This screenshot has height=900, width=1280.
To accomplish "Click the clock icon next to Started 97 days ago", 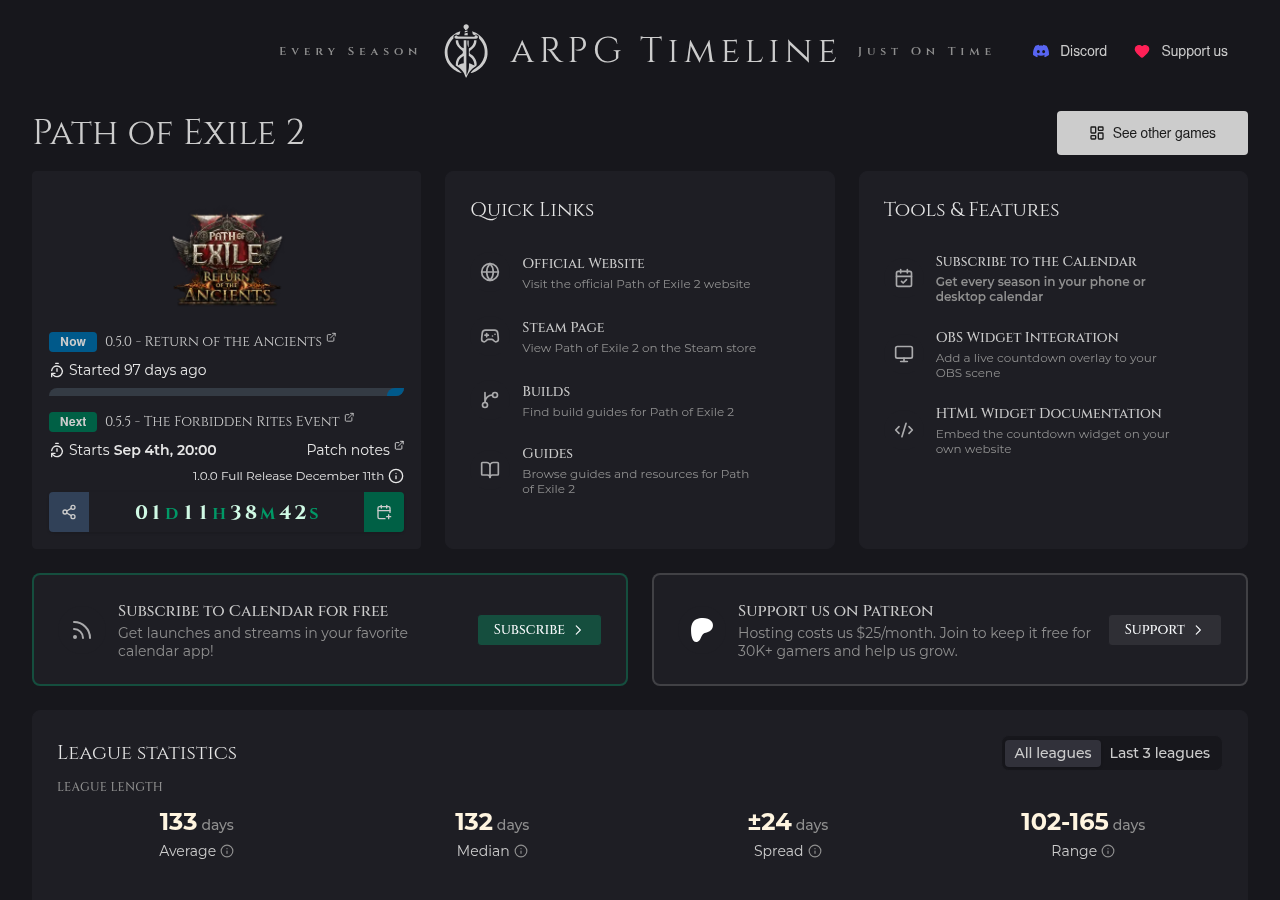I will click(x=57, y=371).
